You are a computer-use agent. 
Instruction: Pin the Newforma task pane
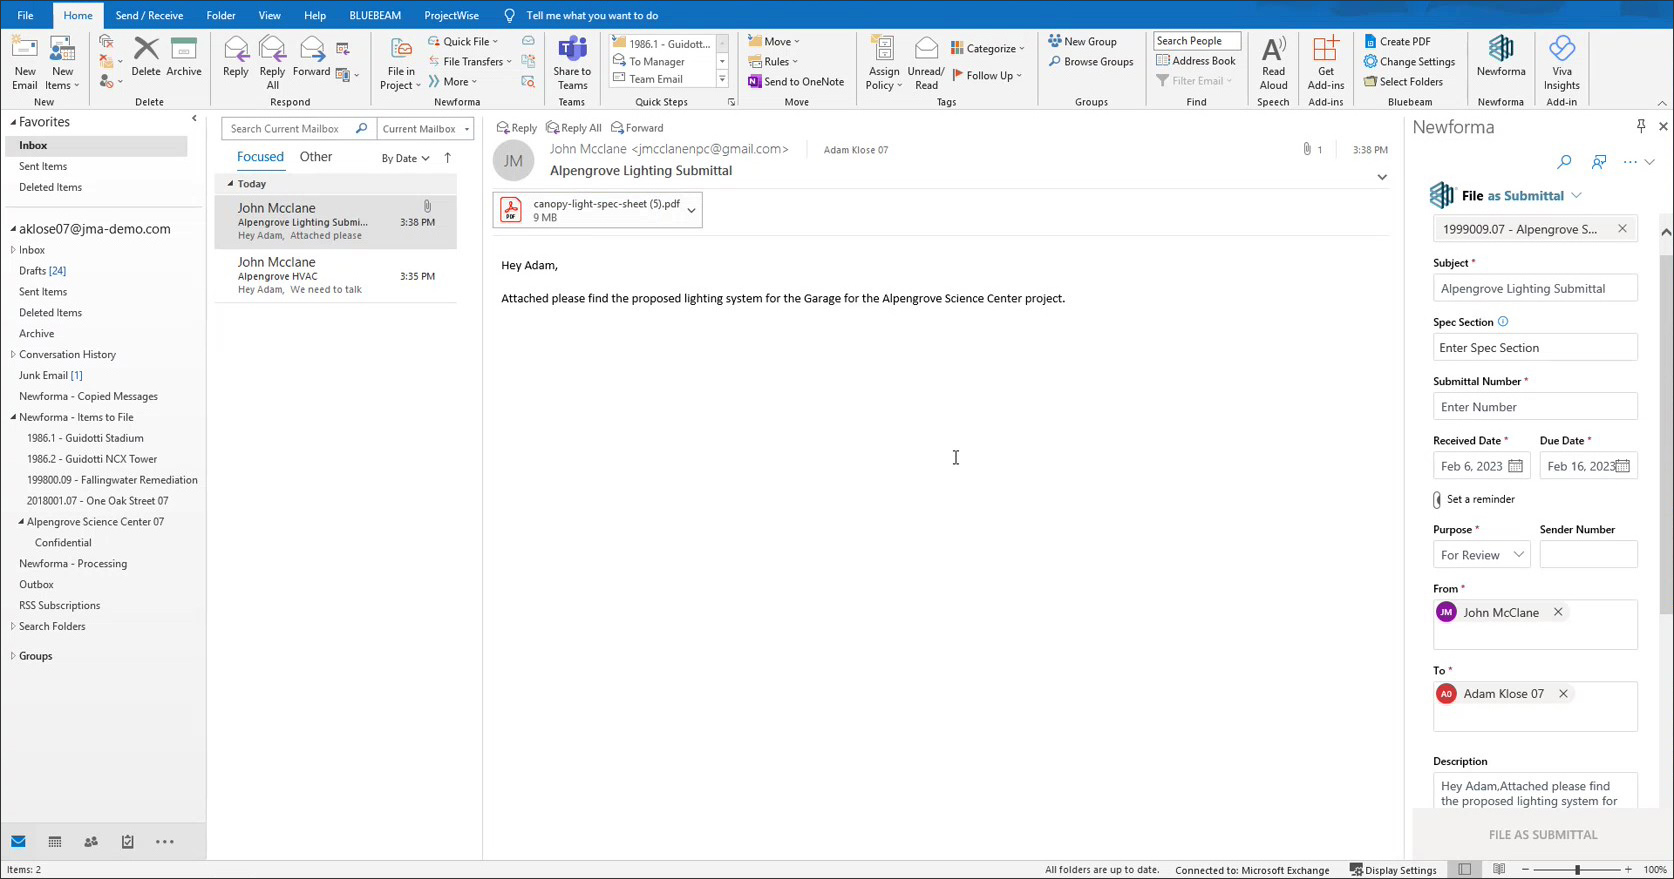click(1641, 126)
